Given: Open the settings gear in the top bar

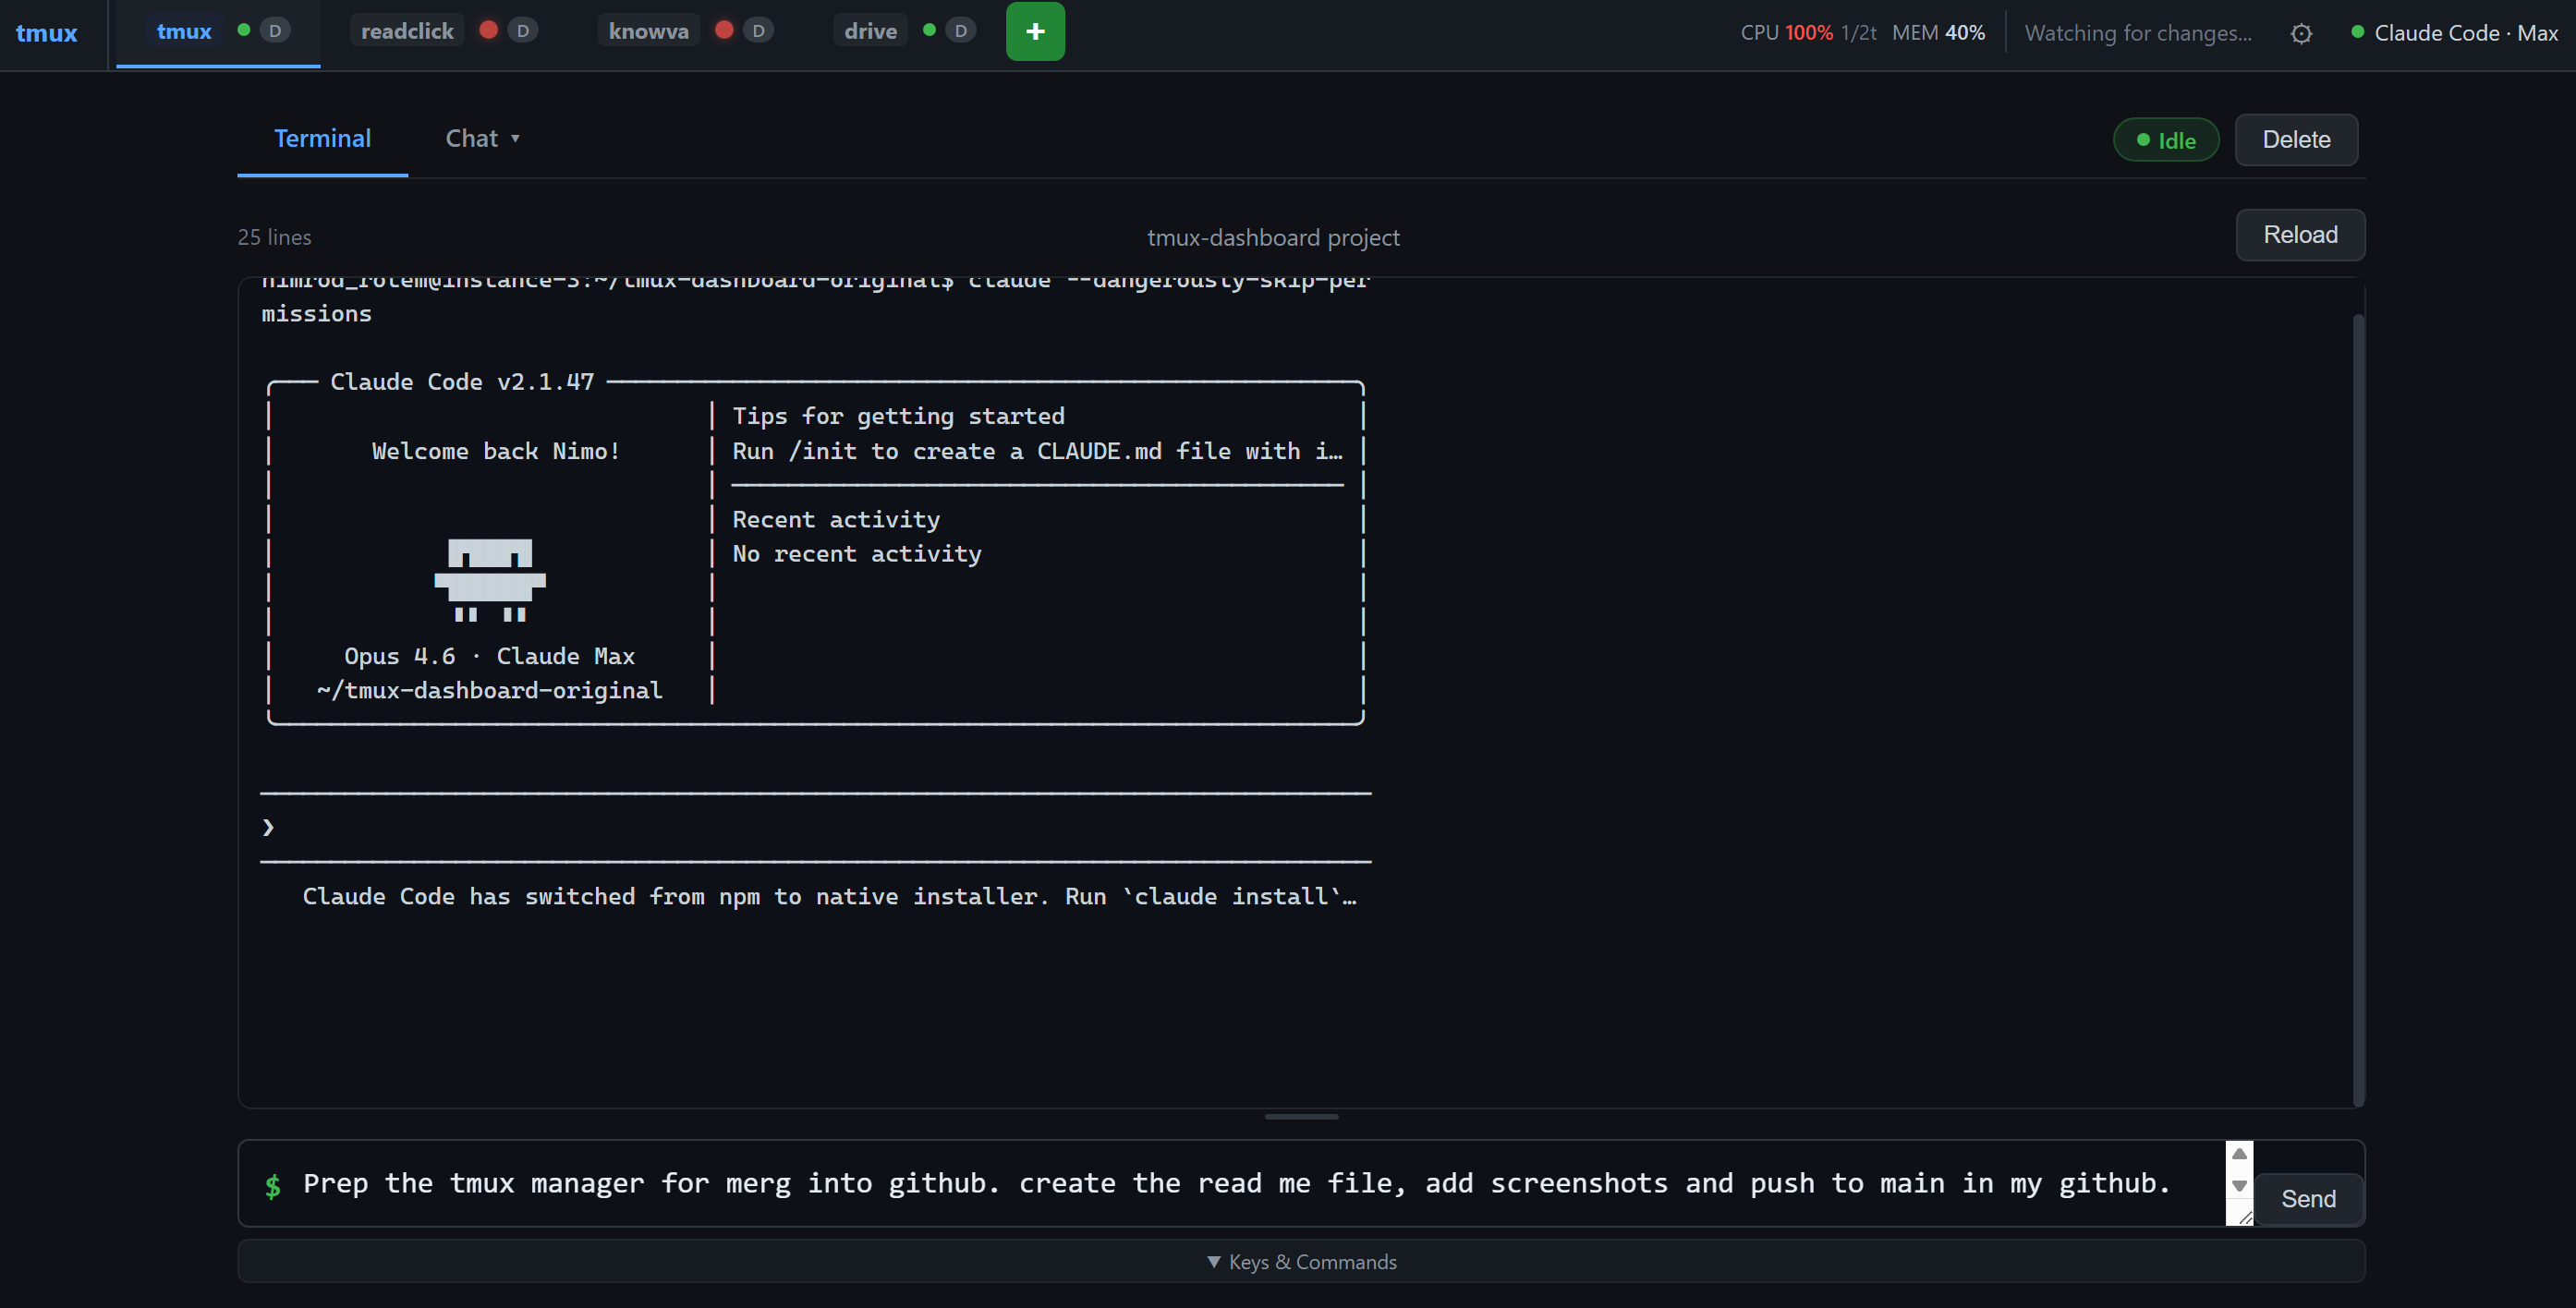Looking at the screenshot, I should 2302,33.
